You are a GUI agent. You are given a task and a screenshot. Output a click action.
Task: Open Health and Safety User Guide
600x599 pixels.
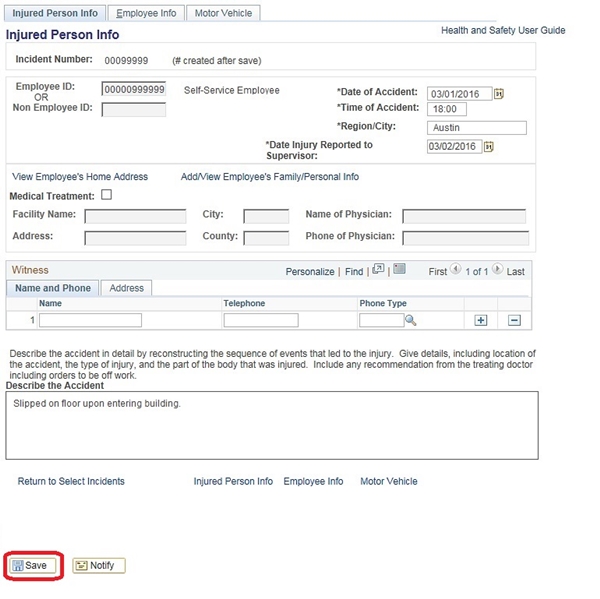[503, 31]
